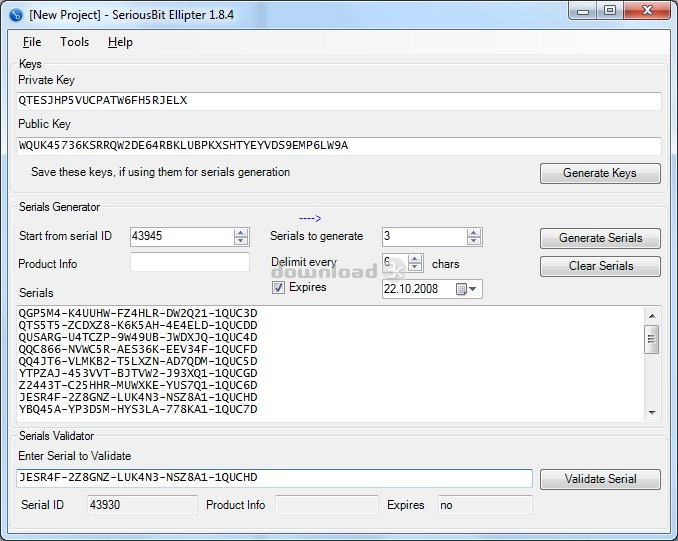Click the Validate Serial button

click(x=600, y=479)
